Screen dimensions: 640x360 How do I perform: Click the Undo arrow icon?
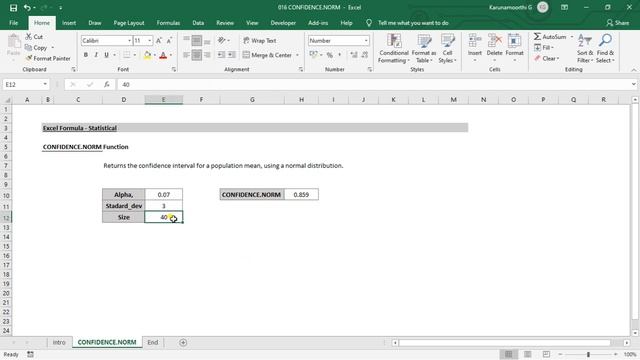27,7
